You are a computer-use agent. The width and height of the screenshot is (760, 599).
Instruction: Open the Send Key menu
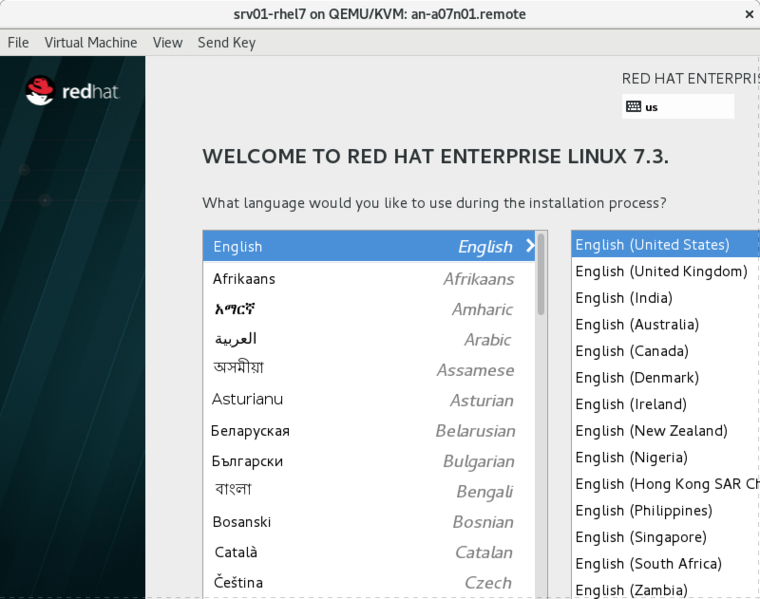[x=226, y=42]
